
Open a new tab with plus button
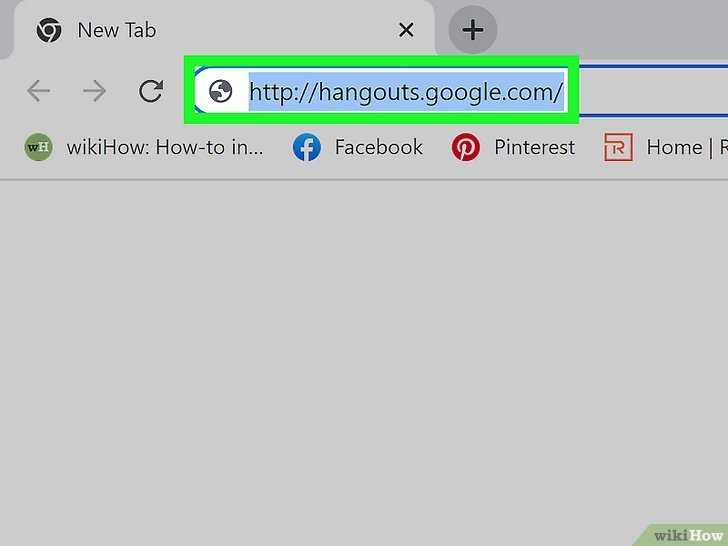pyautogui.click(x=473, y=30)
